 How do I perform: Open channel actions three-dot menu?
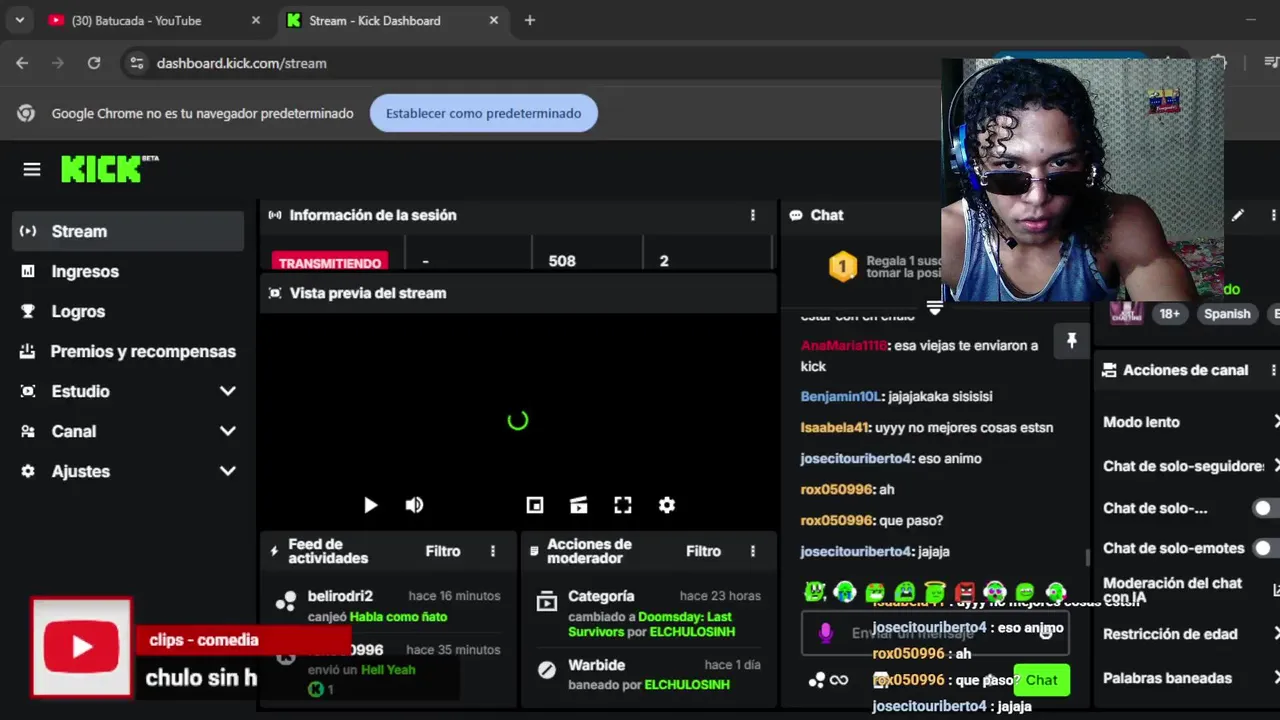pyautogui.click(x=1273, y=370)
